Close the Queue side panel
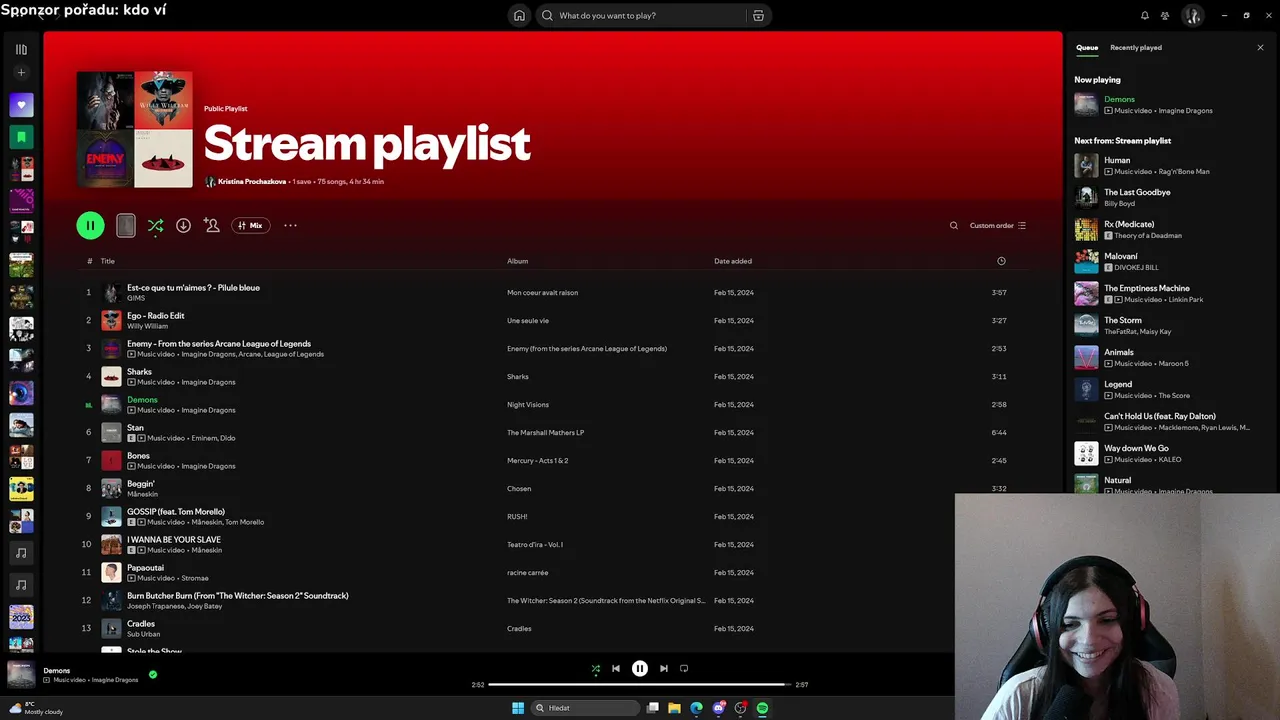This screenshot has height=720, width=1280. point(1260,47)
